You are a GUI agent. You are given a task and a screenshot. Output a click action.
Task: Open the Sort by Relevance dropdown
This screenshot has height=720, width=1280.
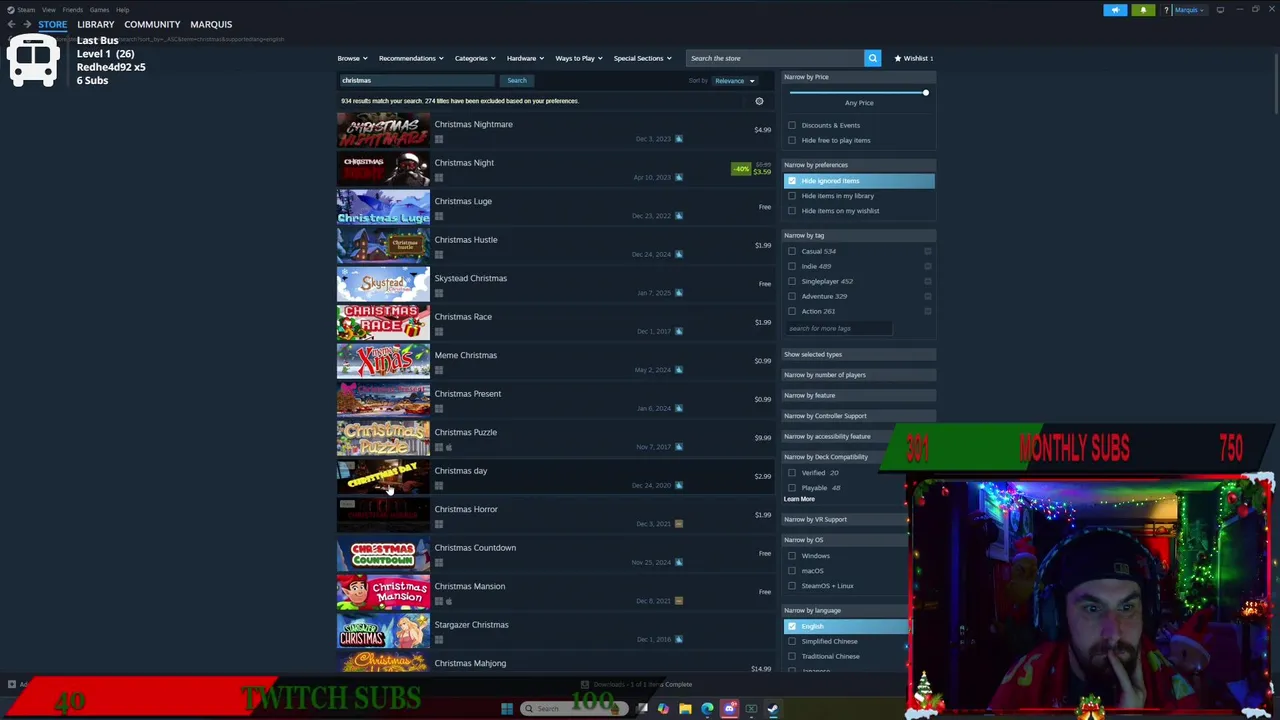pos(735,81)
